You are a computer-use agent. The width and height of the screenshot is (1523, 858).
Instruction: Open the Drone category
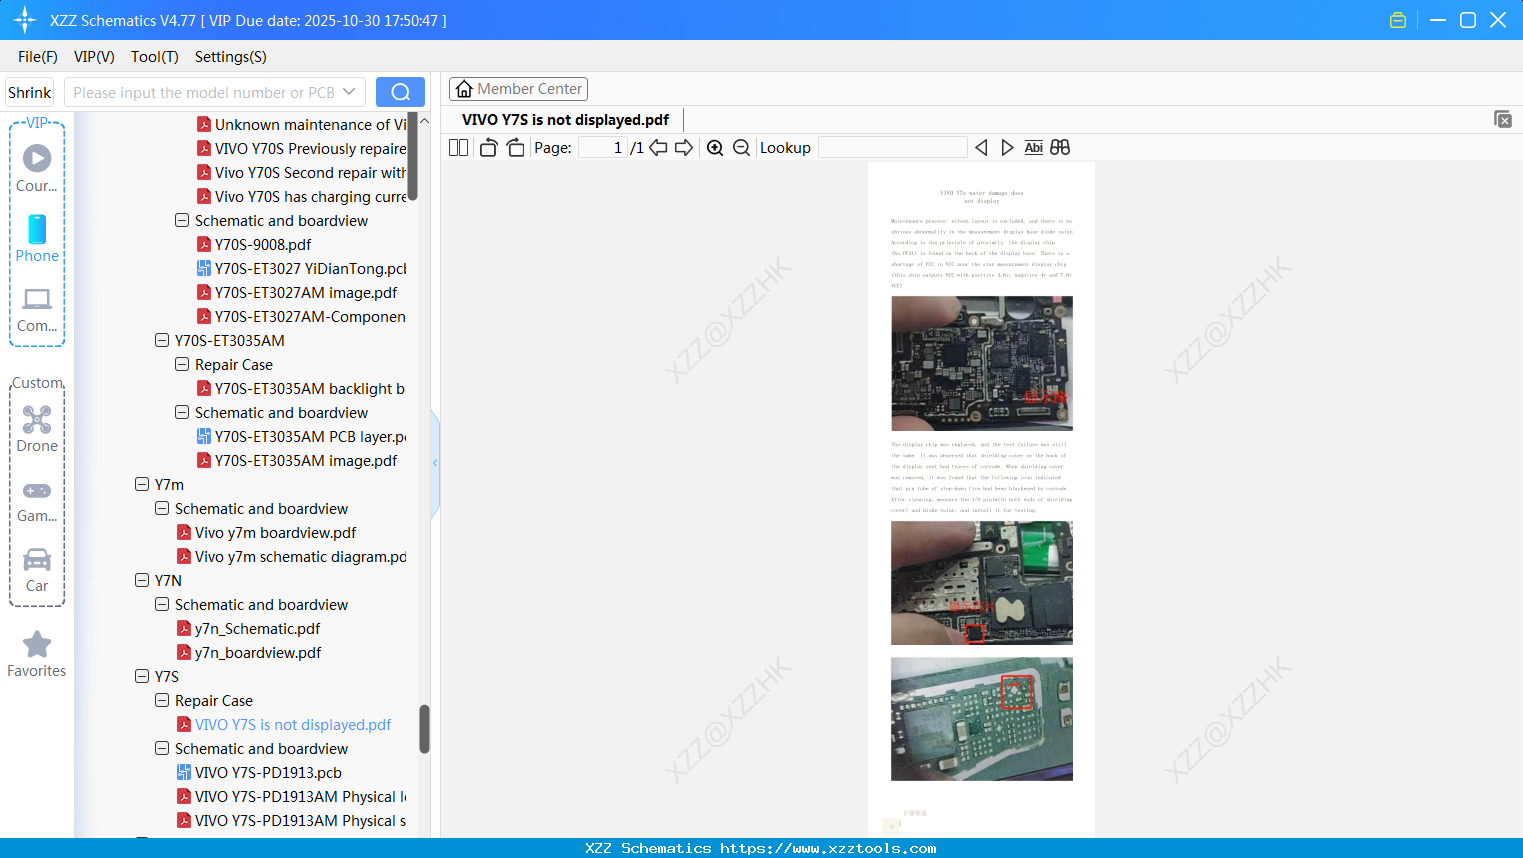(37, 429)
